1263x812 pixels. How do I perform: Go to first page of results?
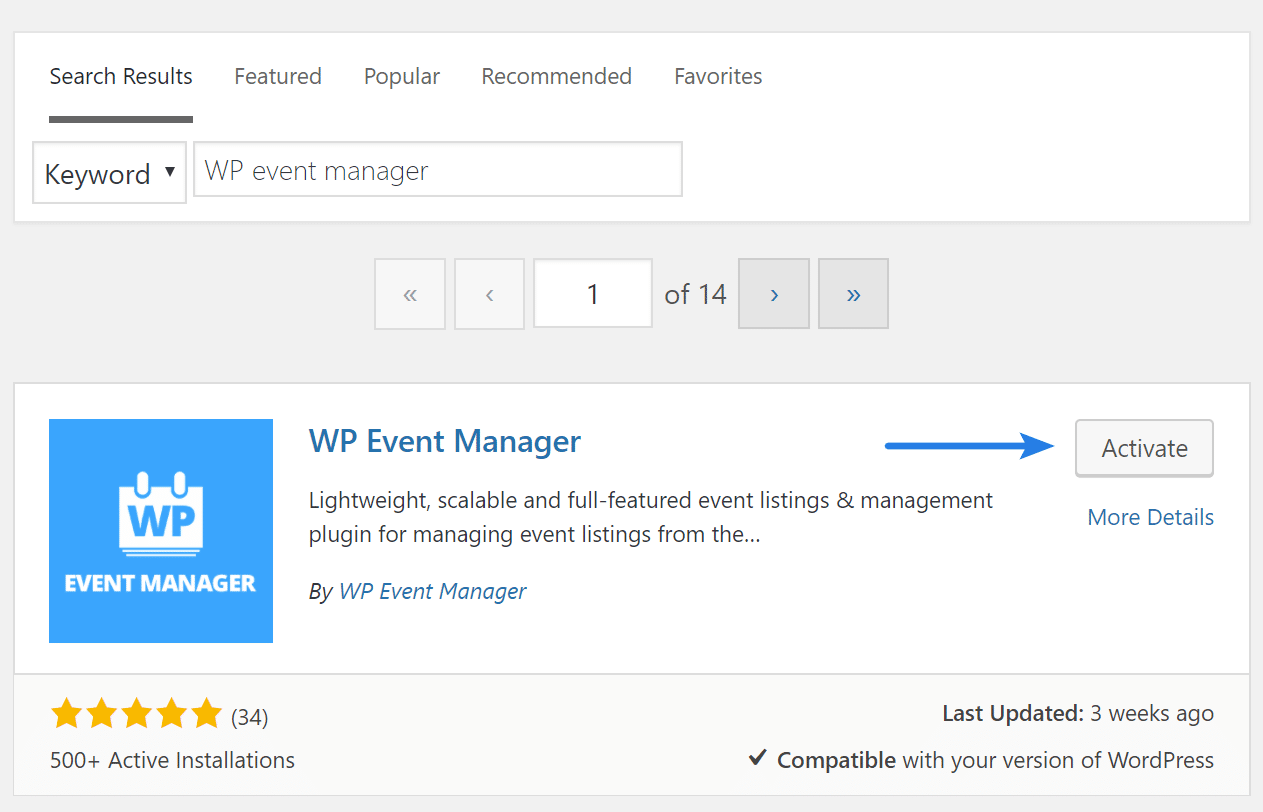[x=410, y=294]
